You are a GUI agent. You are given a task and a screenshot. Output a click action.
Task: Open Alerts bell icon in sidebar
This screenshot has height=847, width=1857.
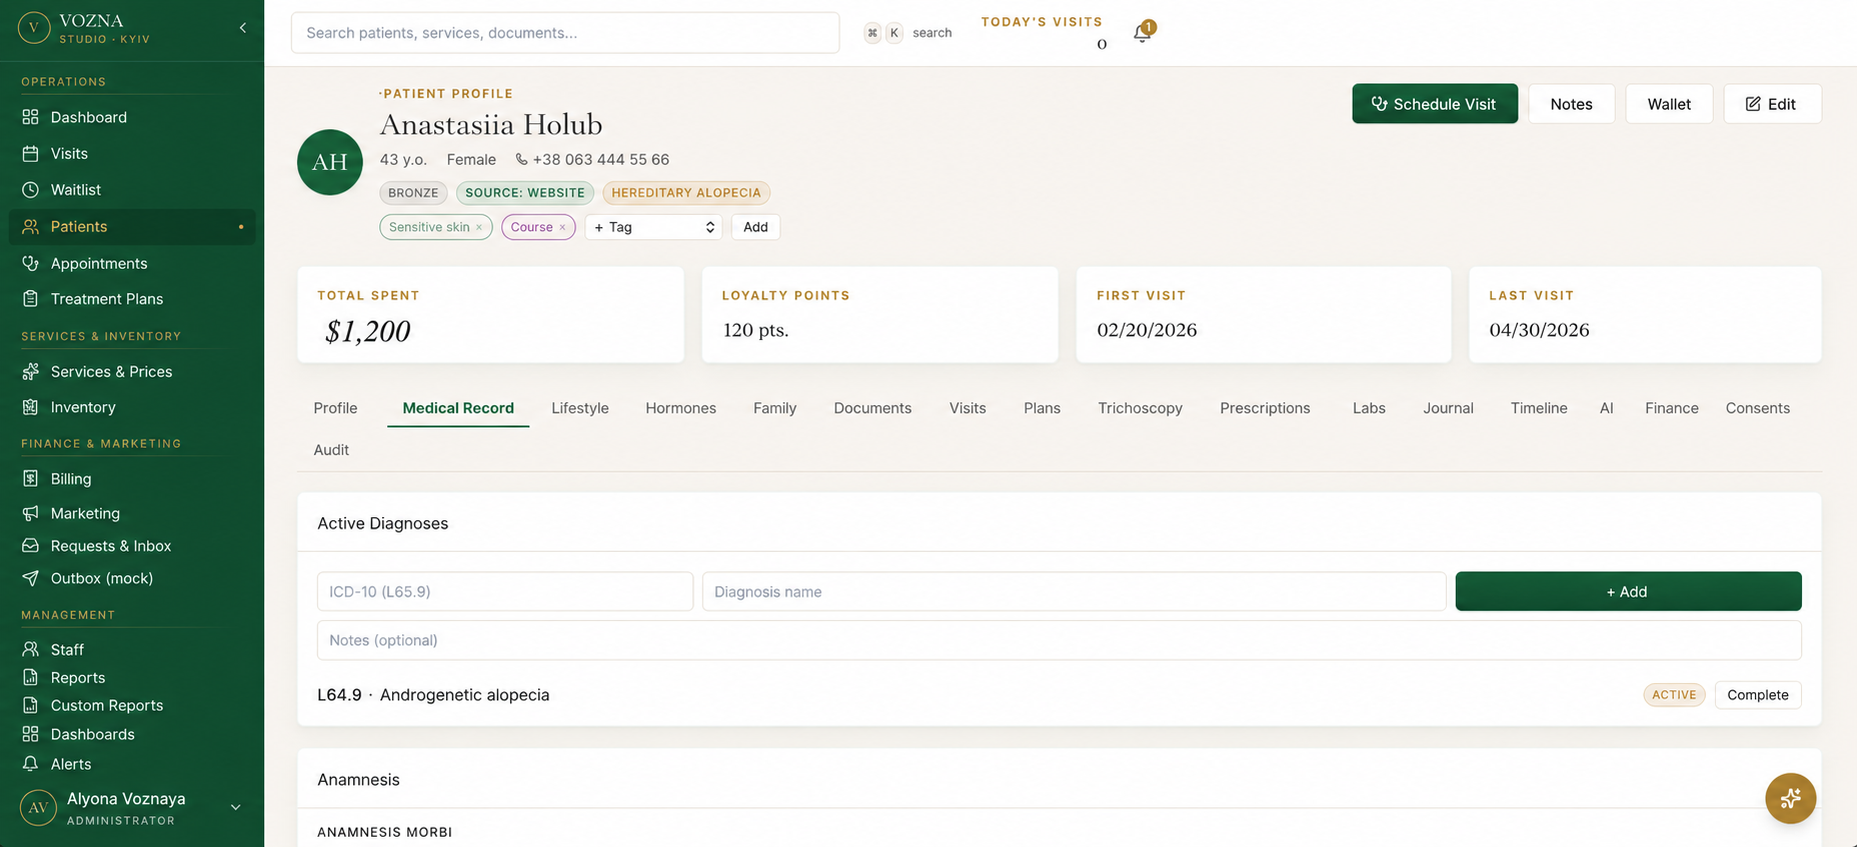pos(31,764)
